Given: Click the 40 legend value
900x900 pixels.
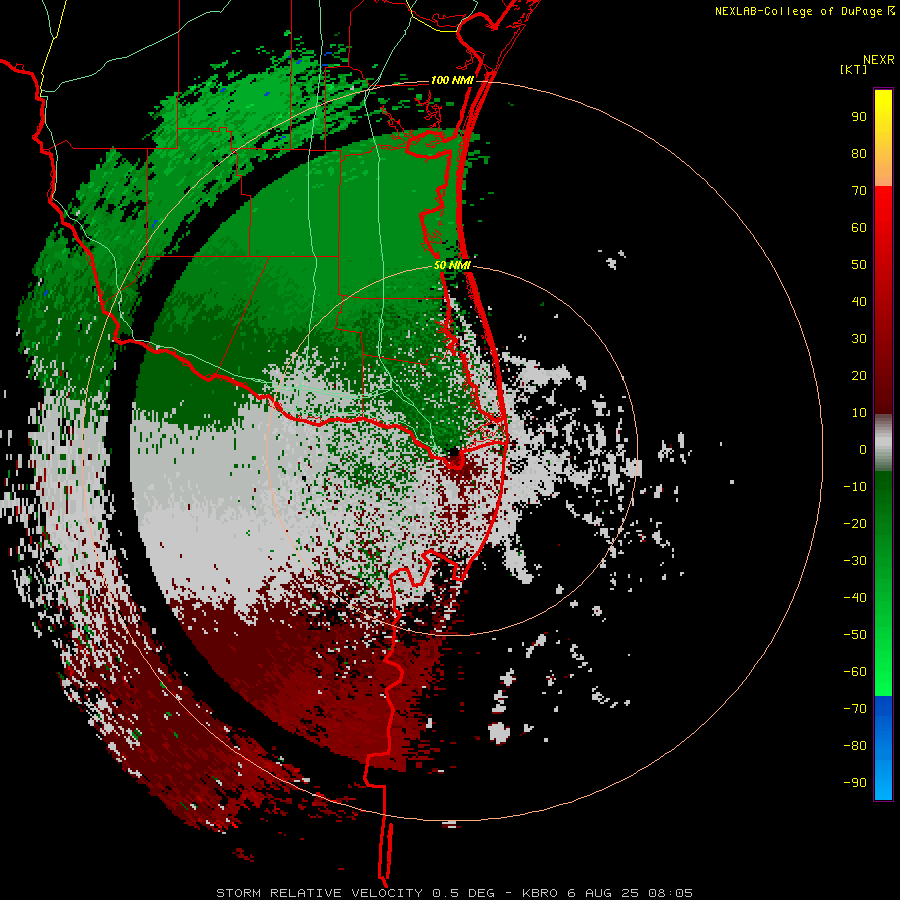Looking at the screenshot, I should (859, 302).
